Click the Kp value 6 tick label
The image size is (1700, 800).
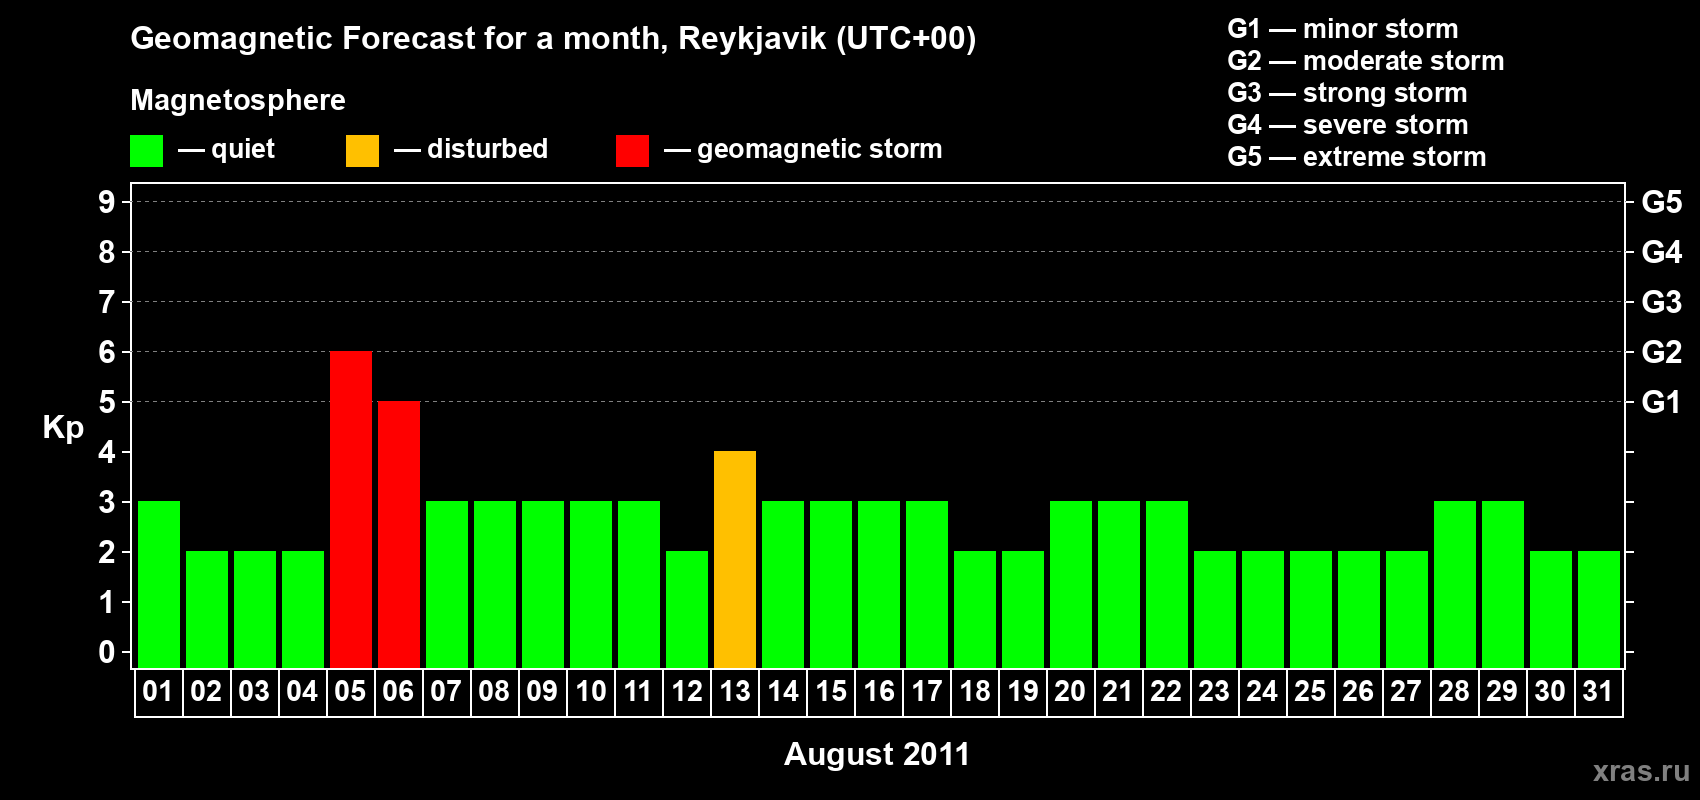coord(107,352)
